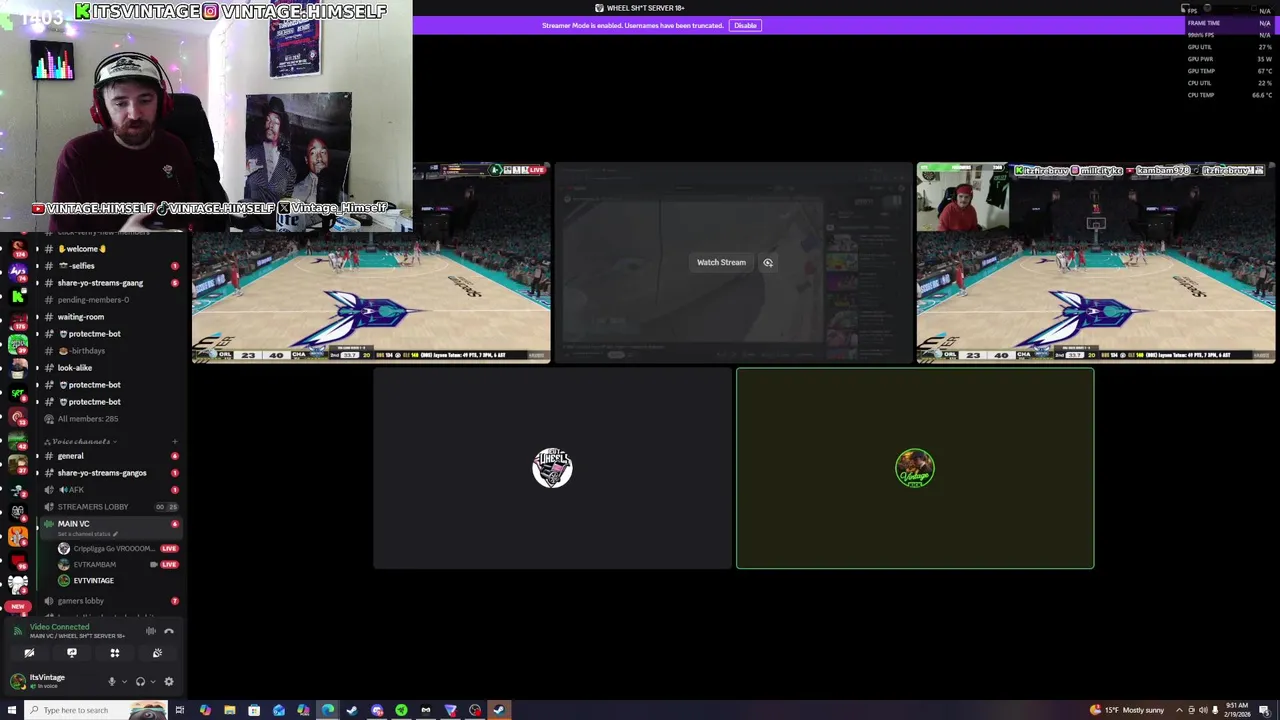Toggle headphone deafen button
The image size is (1280, 720).
[x=141, y=682]
